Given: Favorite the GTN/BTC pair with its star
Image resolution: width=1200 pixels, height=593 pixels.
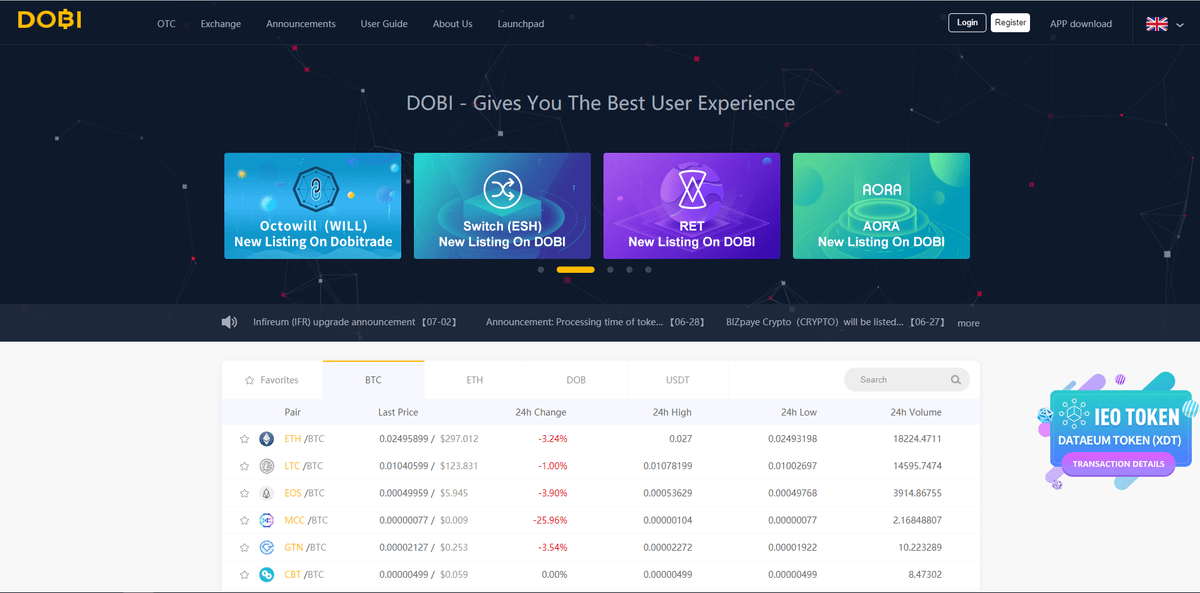Looking at the screenshot, I should (244, 547).
